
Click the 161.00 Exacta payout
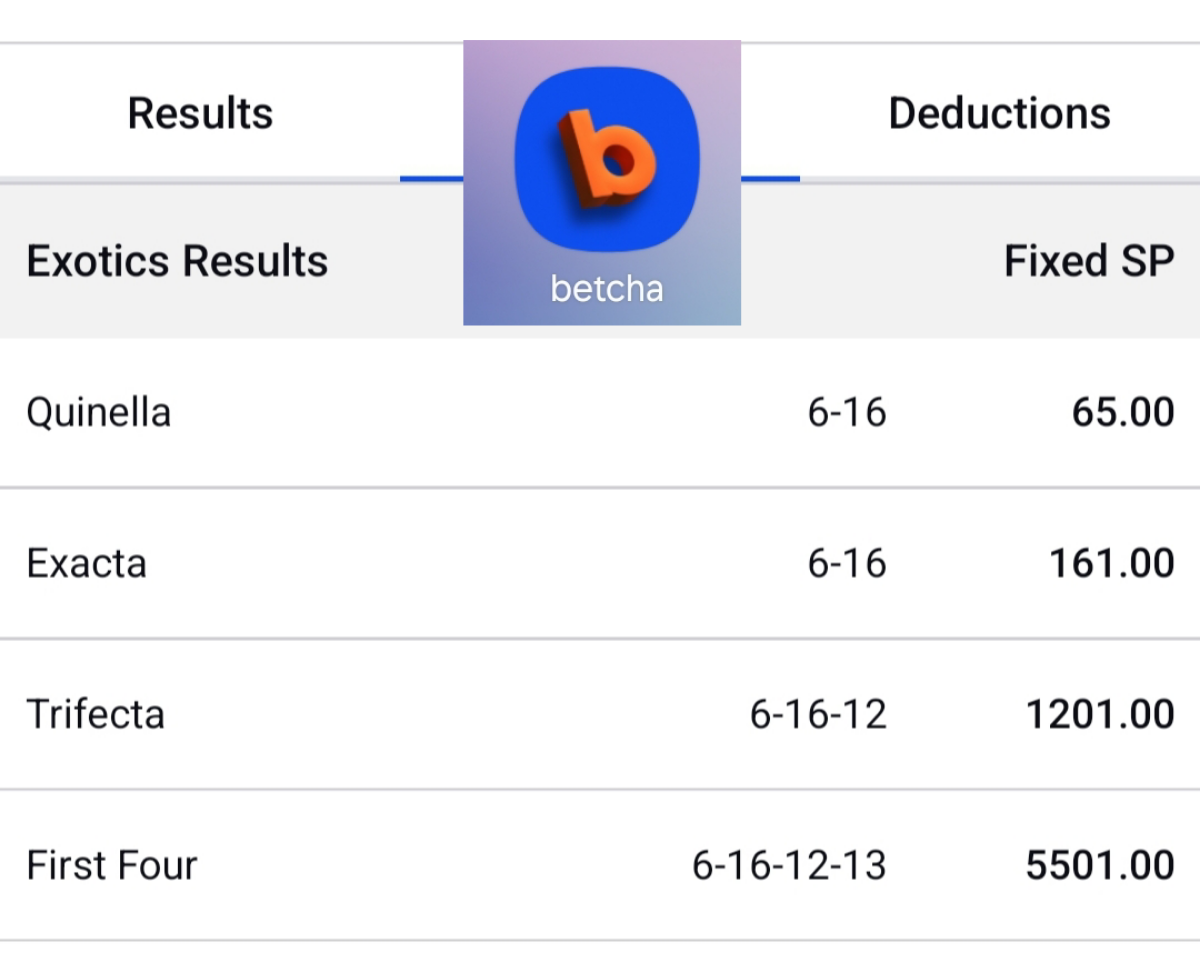pyautogui.click(x=1110, y=564)
